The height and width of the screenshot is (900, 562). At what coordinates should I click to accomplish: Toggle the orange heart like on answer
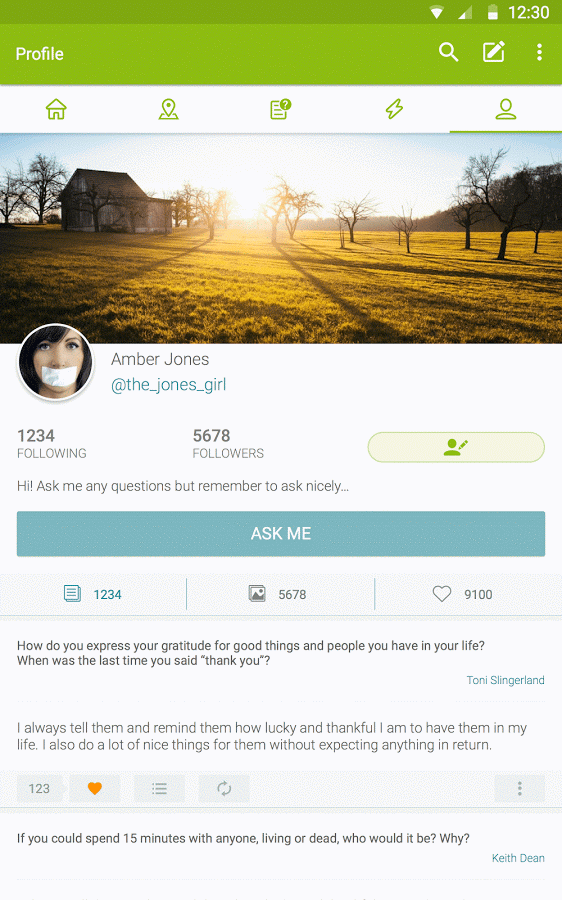[95, 789]
